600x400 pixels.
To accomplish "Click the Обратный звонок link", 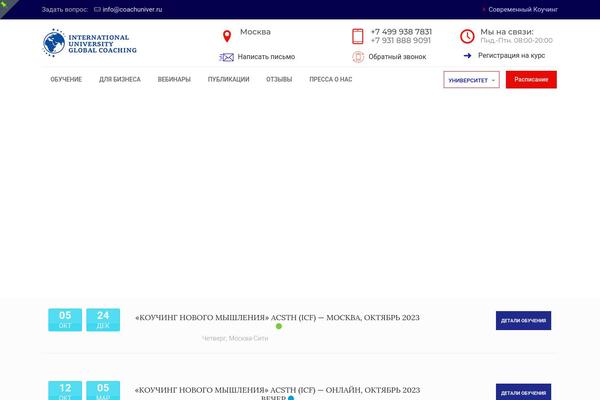I will [397, 57].
